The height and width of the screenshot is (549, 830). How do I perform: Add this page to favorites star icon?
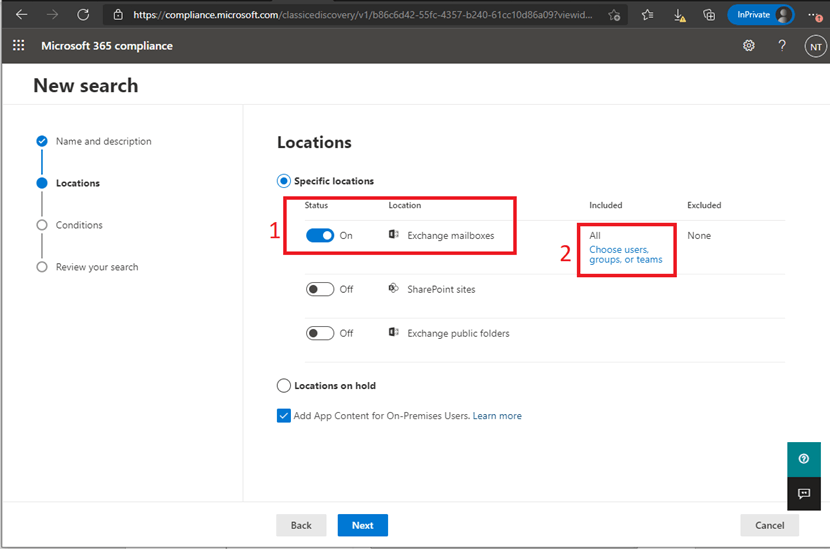(x=614, y=15)
